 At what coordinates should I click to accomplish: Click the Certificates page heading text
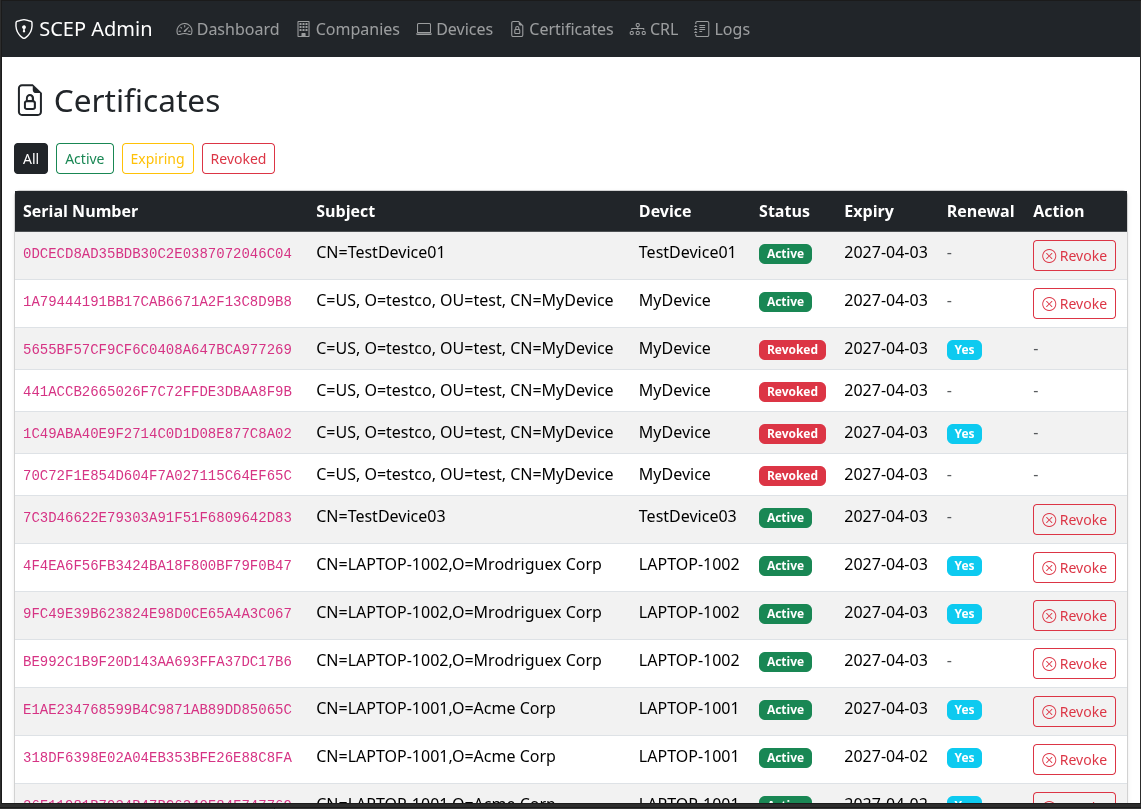coord(137,100)
